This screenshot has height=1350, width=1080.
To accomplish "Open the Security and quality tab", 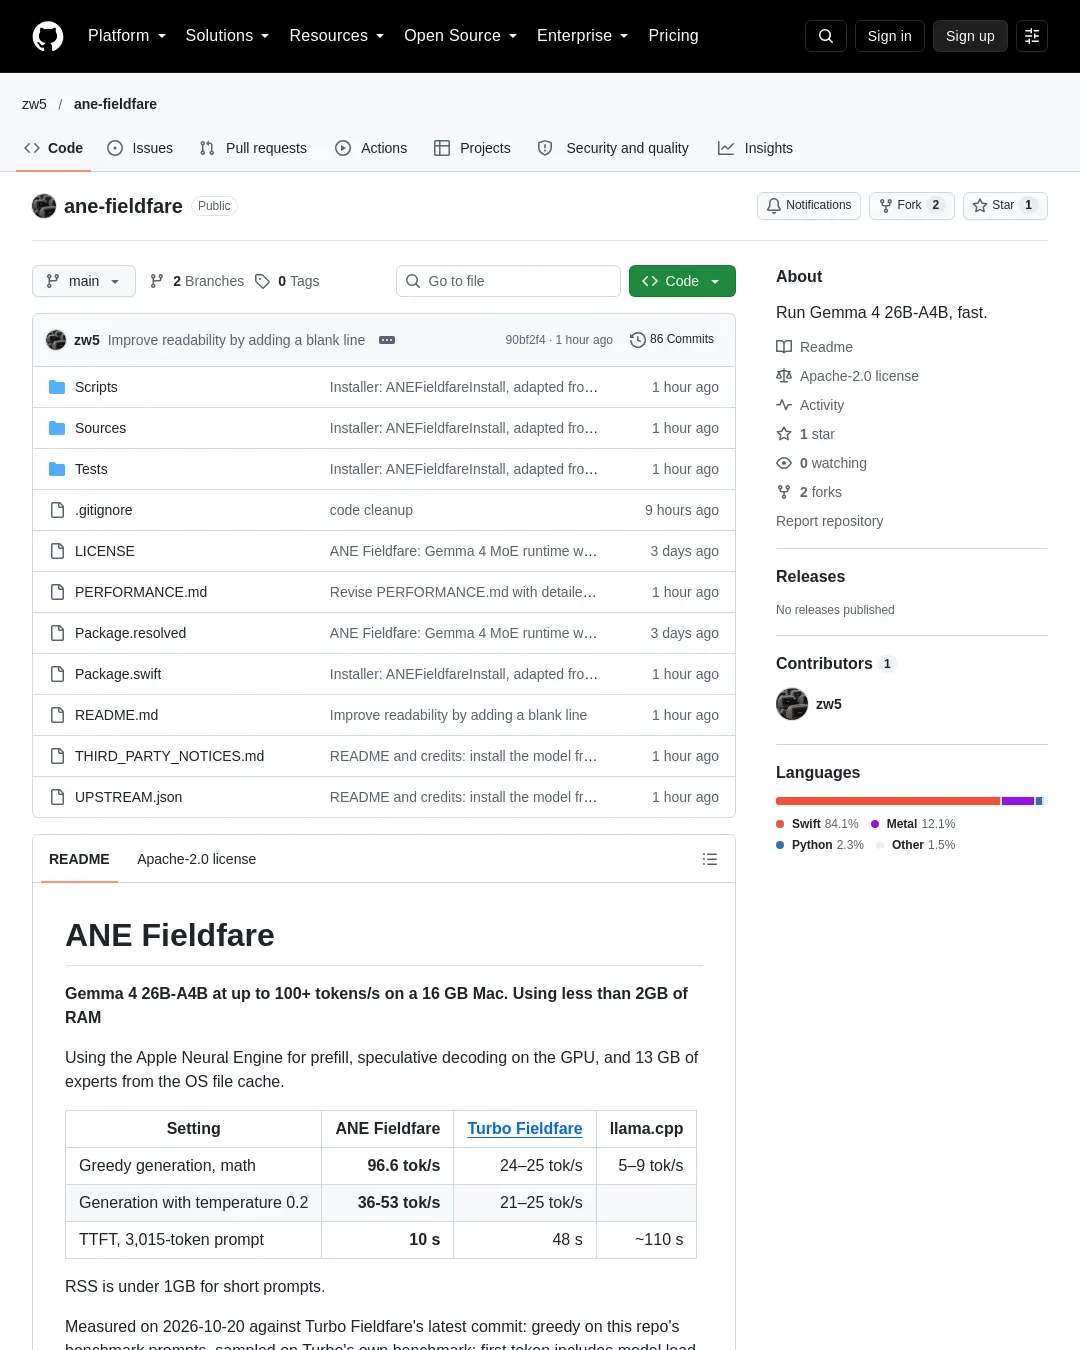I will click(613, 148).
